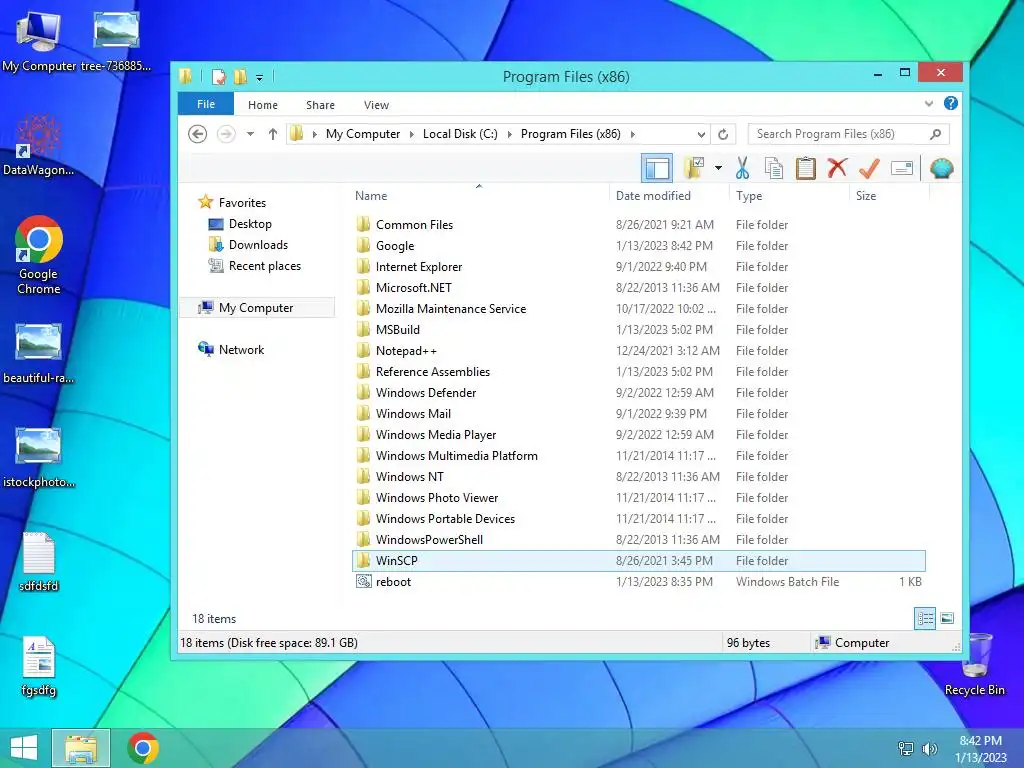This screenshot has height=768, width=1024.
Task: Open Customize Quick Access Toolbar dropdown
Action: pos(259,78)
